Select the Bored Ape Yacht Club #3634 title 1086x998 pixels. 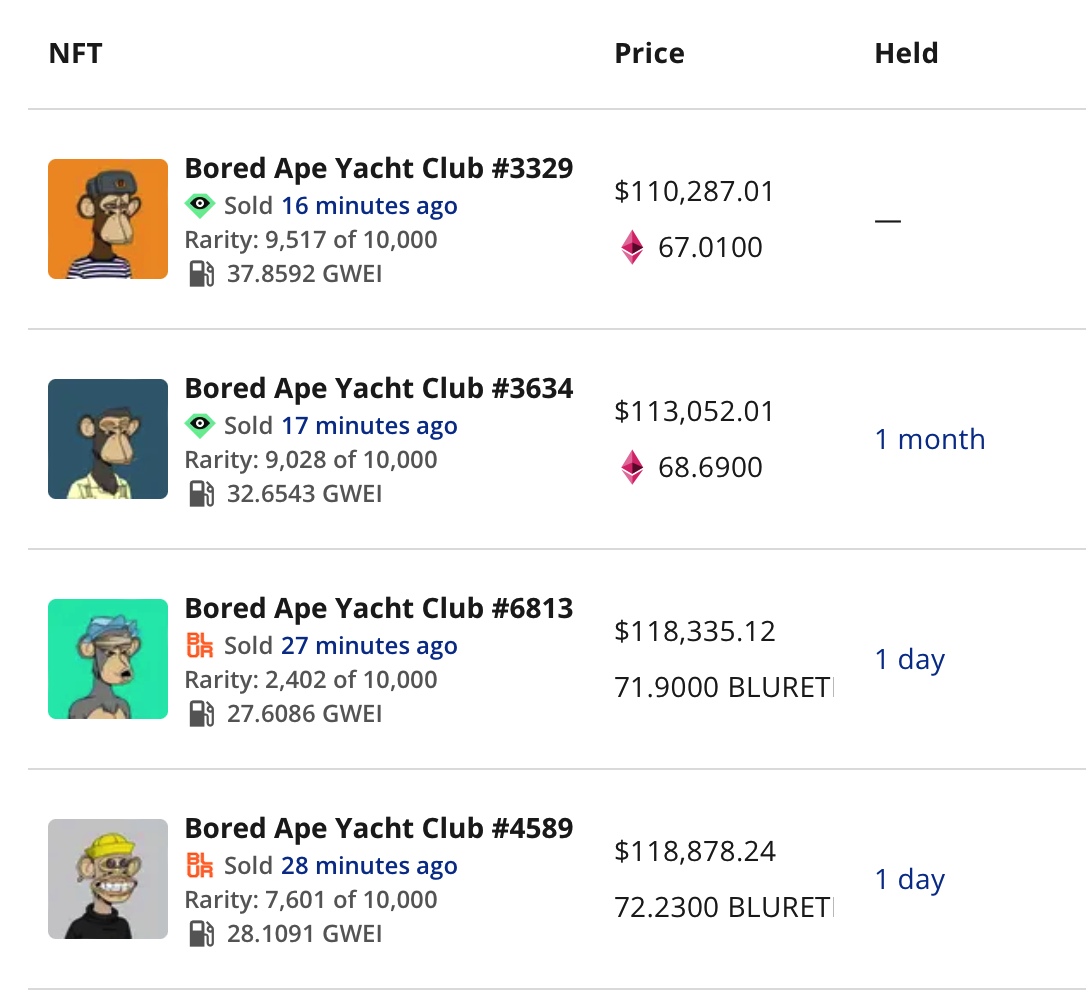(379, 388)
